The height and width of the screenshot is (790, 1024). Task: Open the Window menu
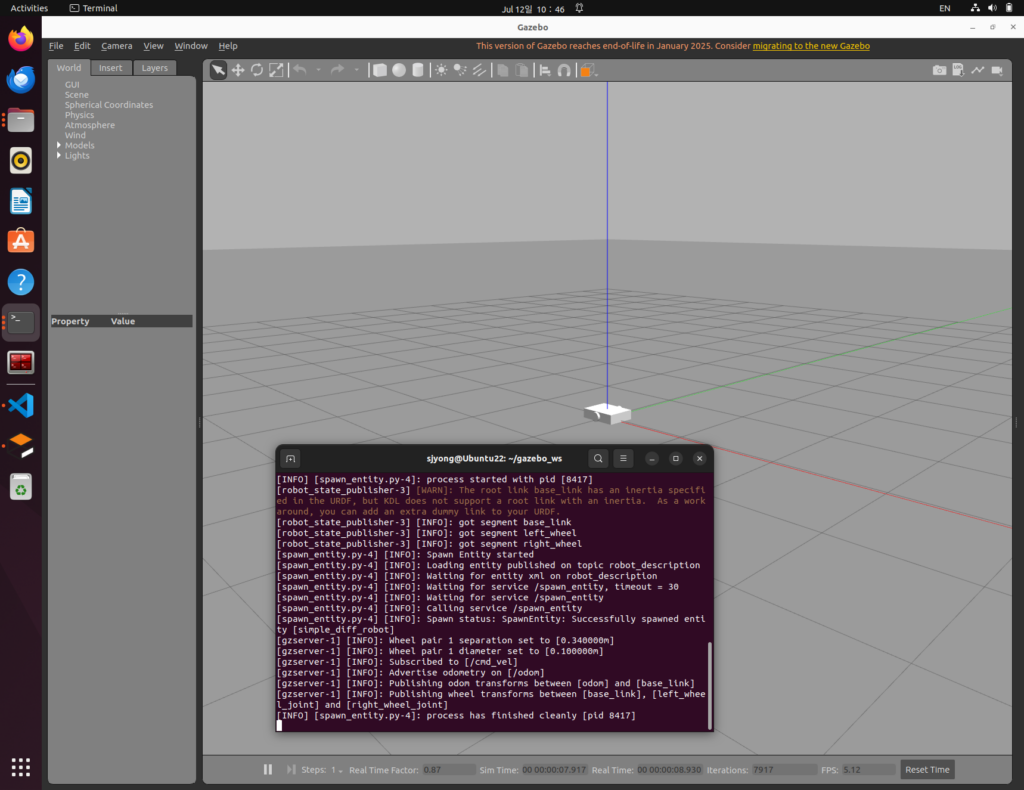pos(191,46)
